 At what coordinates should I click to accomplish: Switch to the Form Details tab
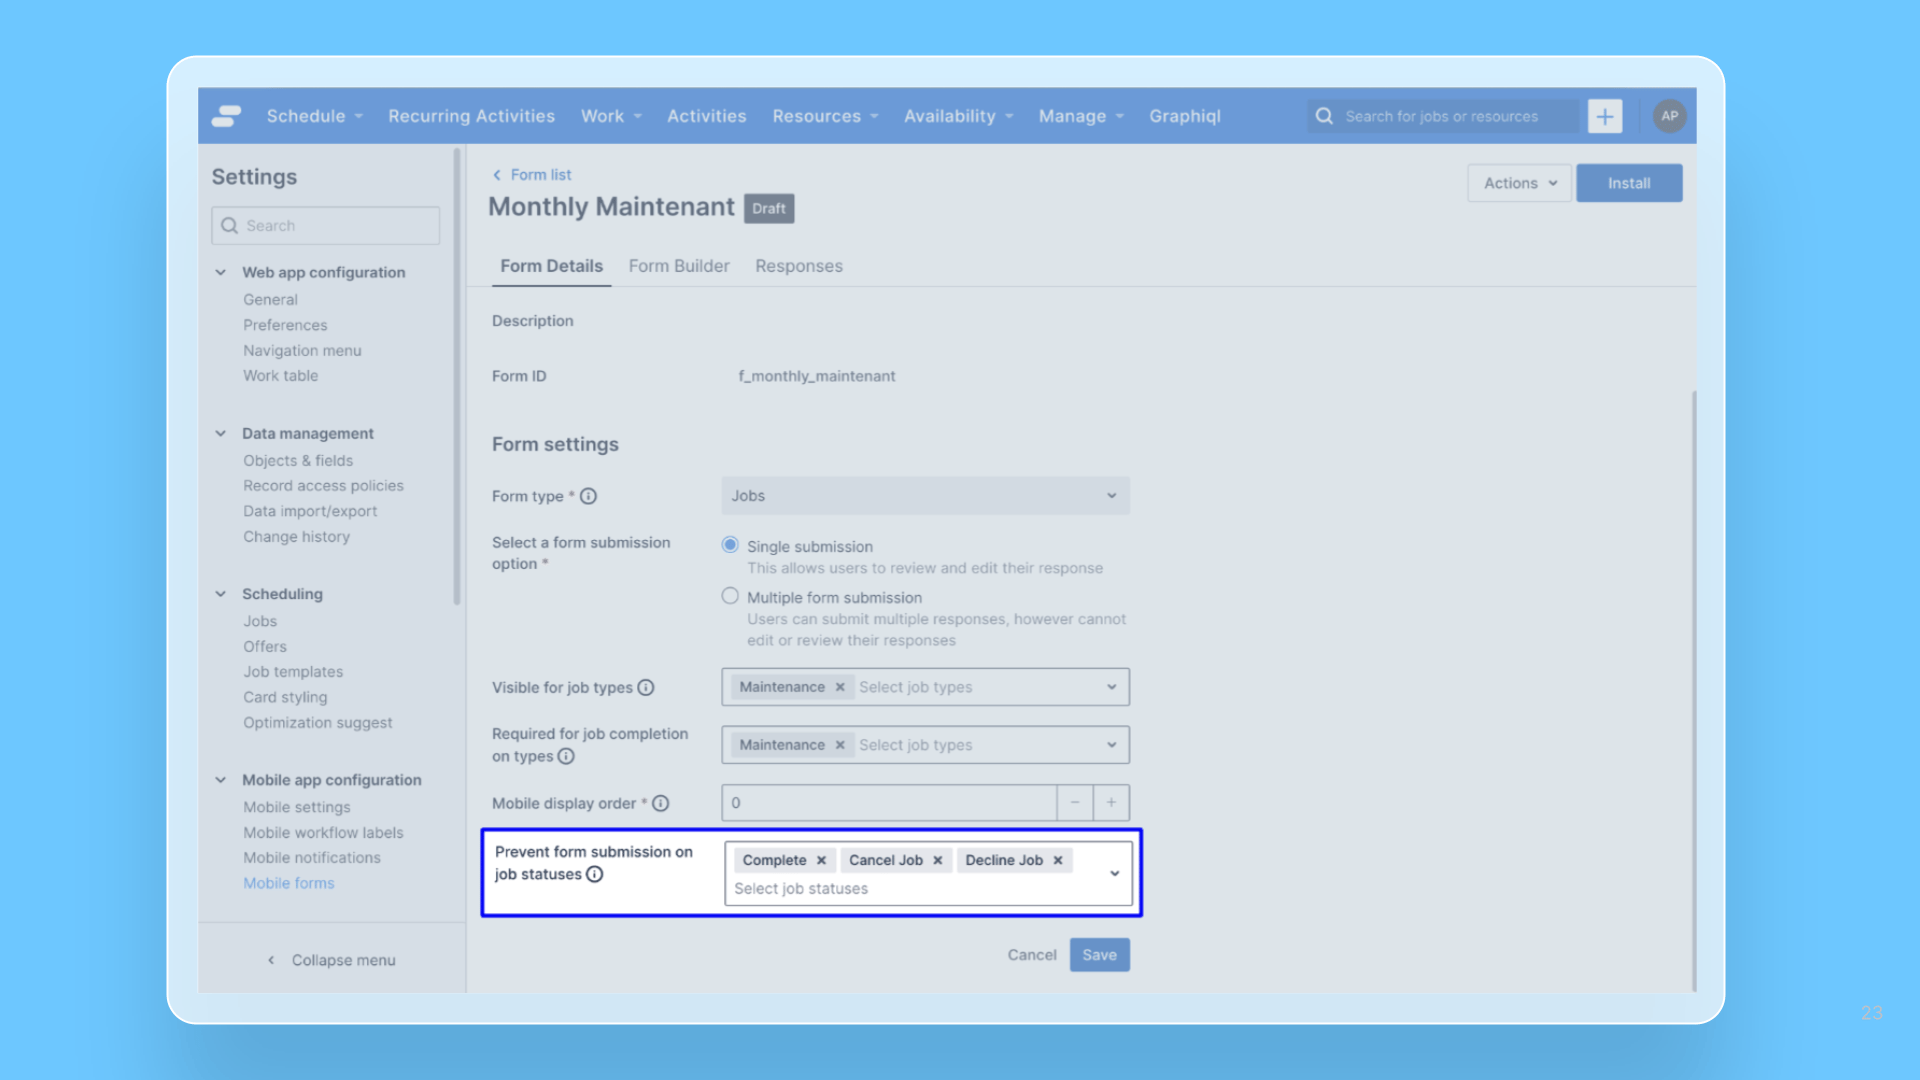pyautogui.click(x=551, y=266)
